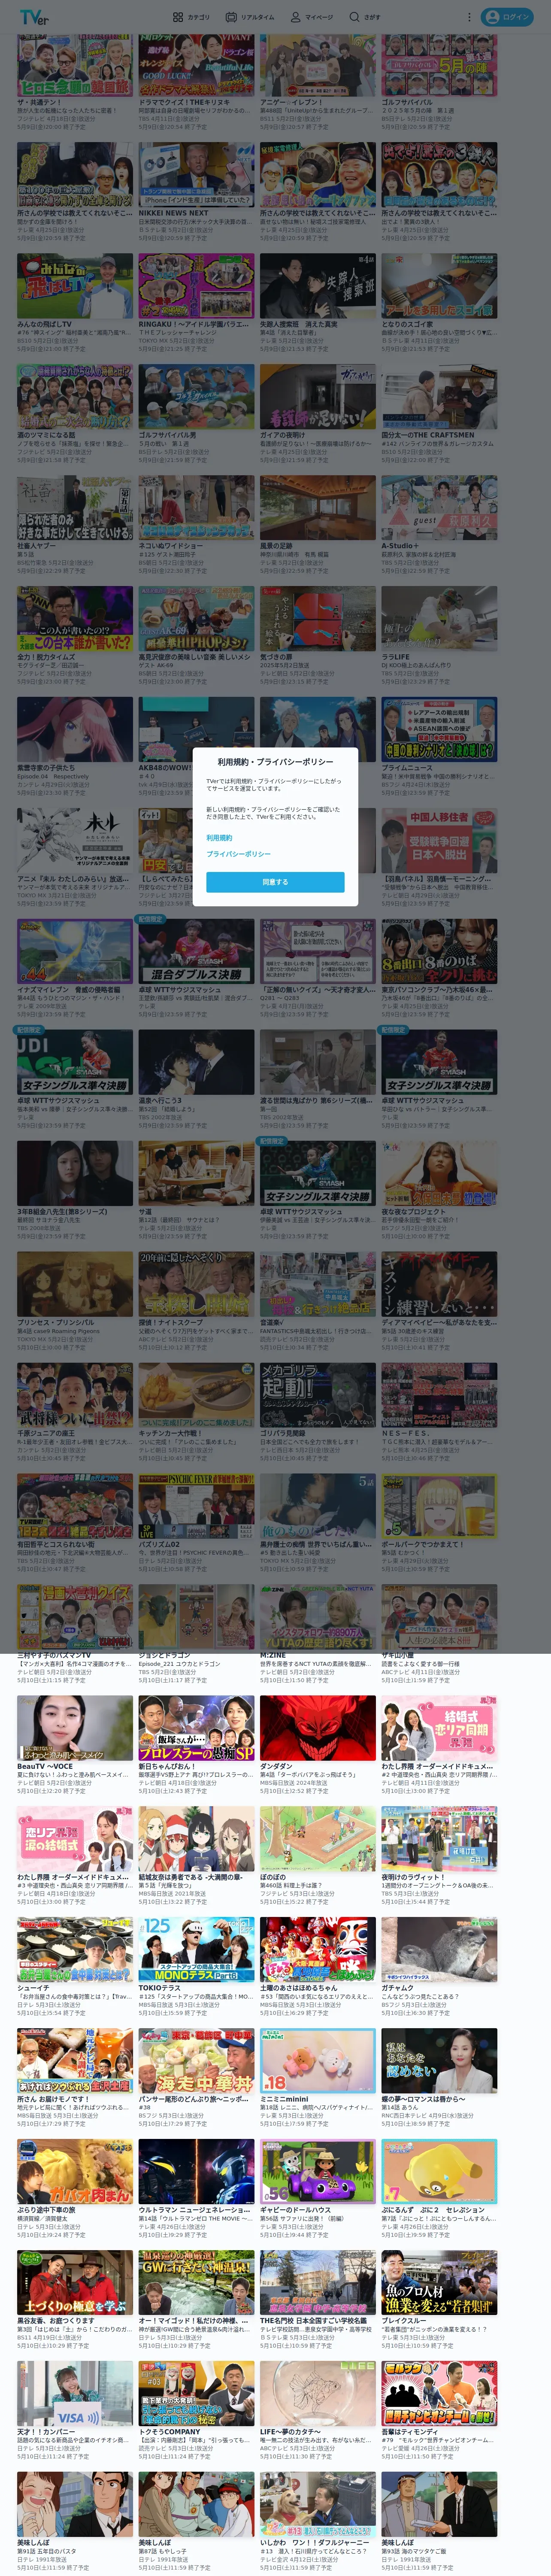Open 夜明けのラヴィット！ thumbnail
The height and width of the screenshot is (2576, 551).
(x=439, y=1839)
